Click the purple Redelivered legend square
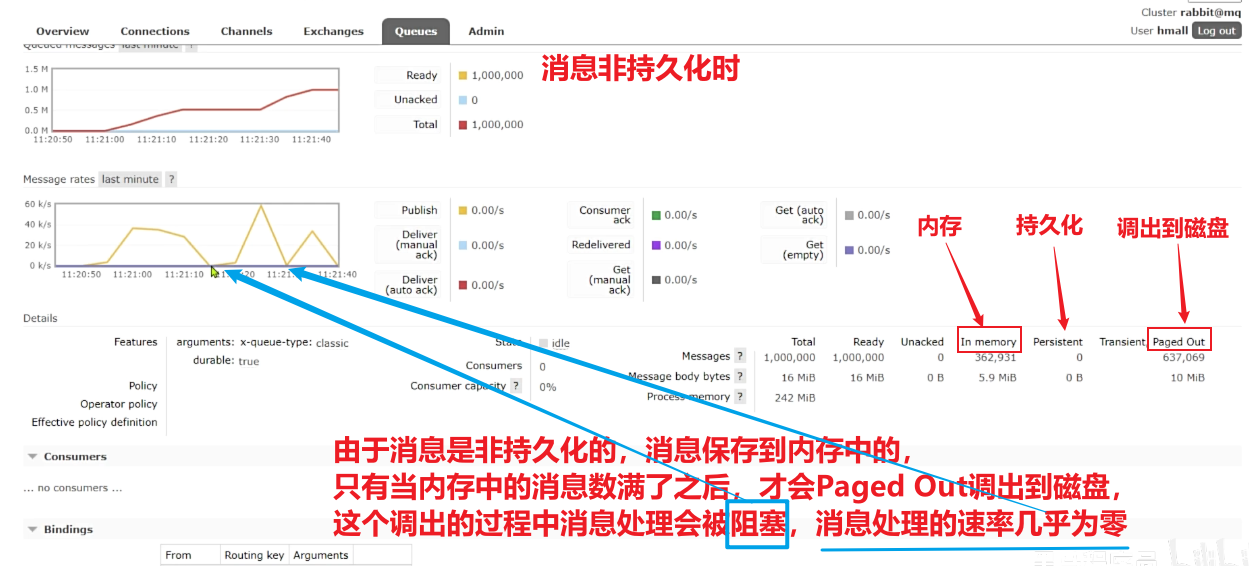Viewport: 1249px width, 566px height. point(656,245)
